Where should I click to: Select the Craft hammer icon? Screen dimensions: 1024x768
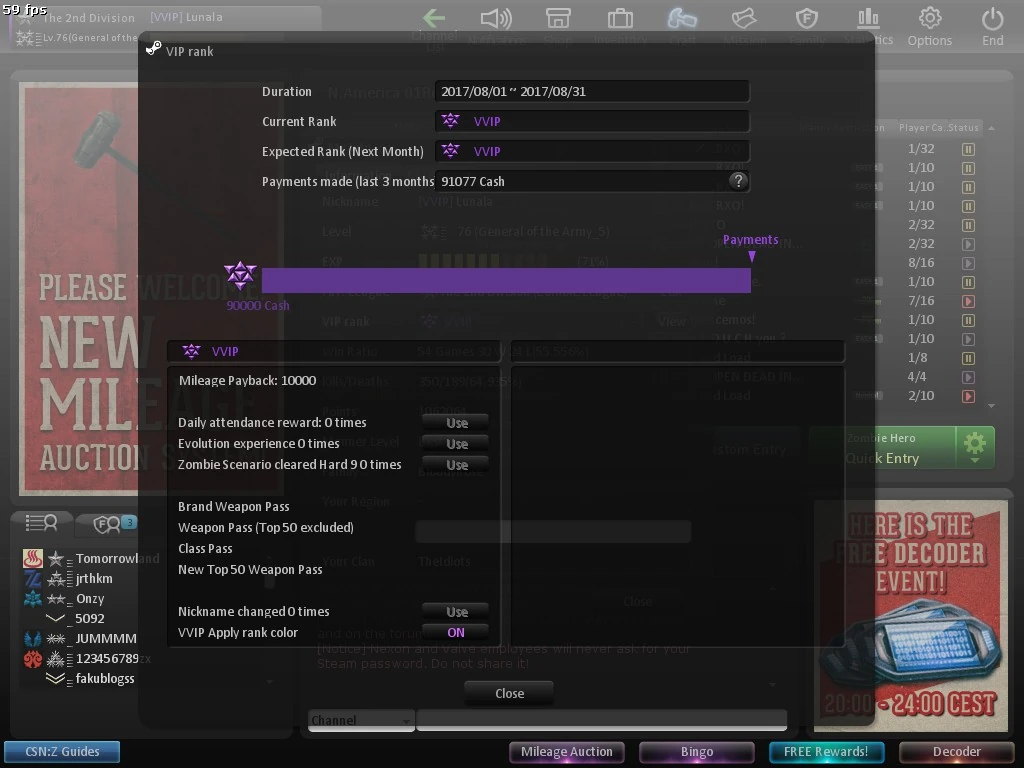pos(681,17)
